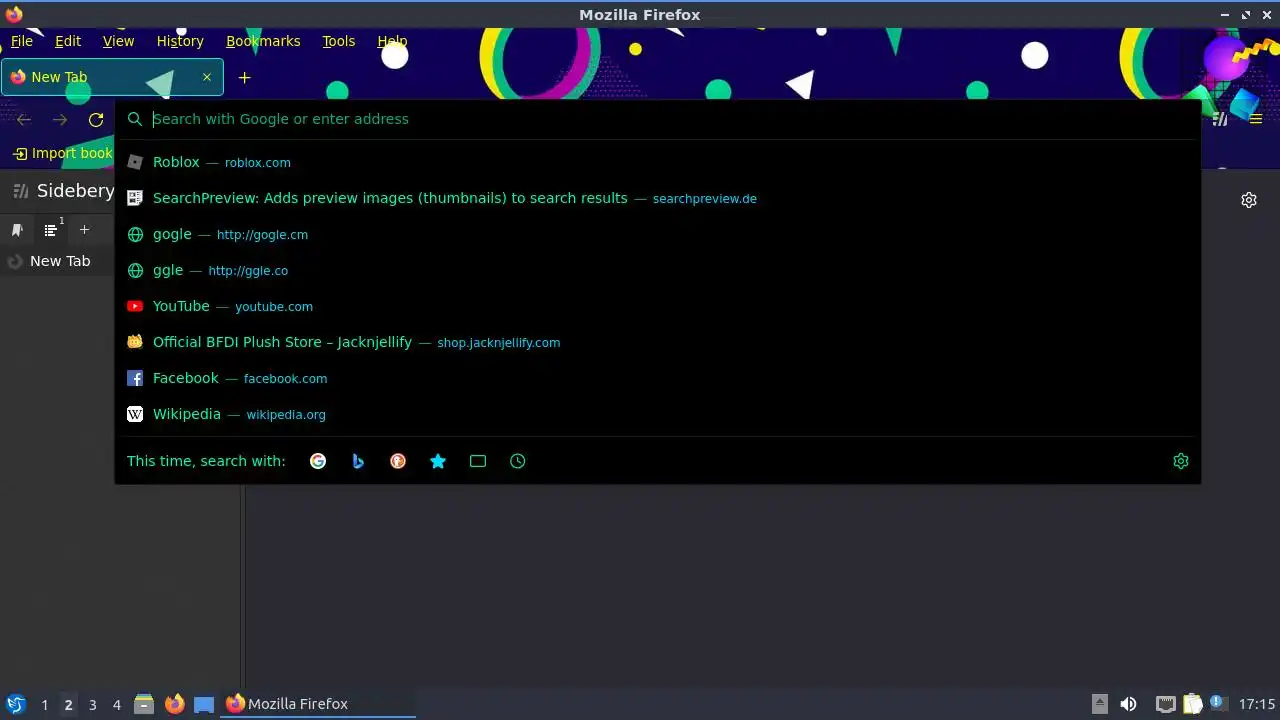This screenshot has height=720, width=1280.
Task: Open gogle suggestion
Action: (658, 234)
